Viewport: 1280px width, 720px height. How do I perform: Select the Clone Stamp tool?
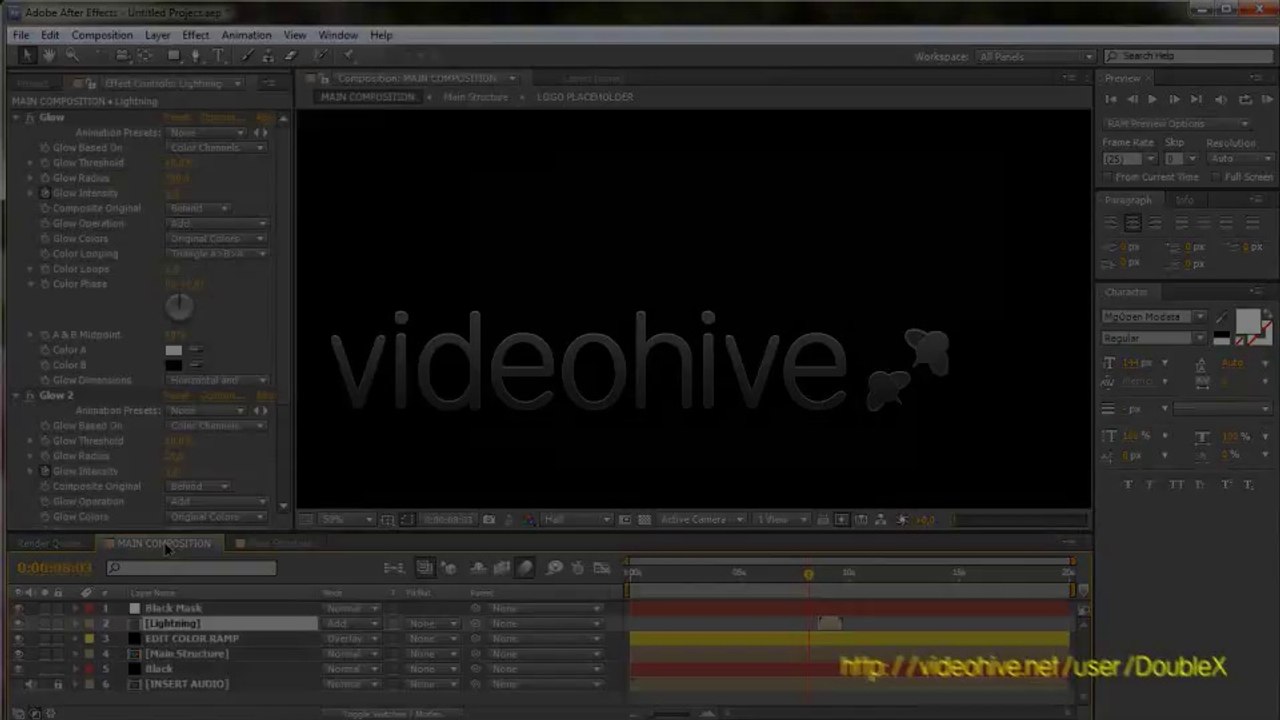pos(270,56)
